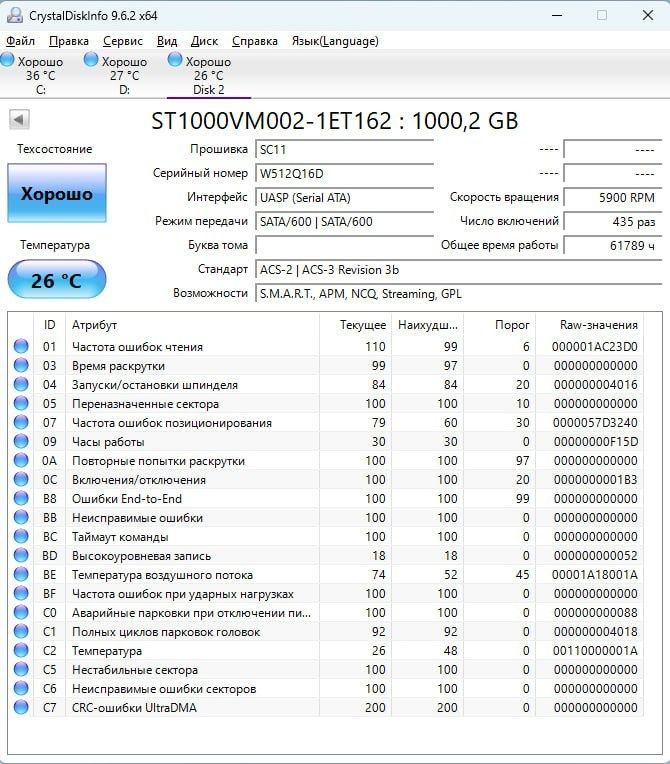Click the disk title ST1000VM002-1ET162 : 1000,2 GB

coord(334,120)
